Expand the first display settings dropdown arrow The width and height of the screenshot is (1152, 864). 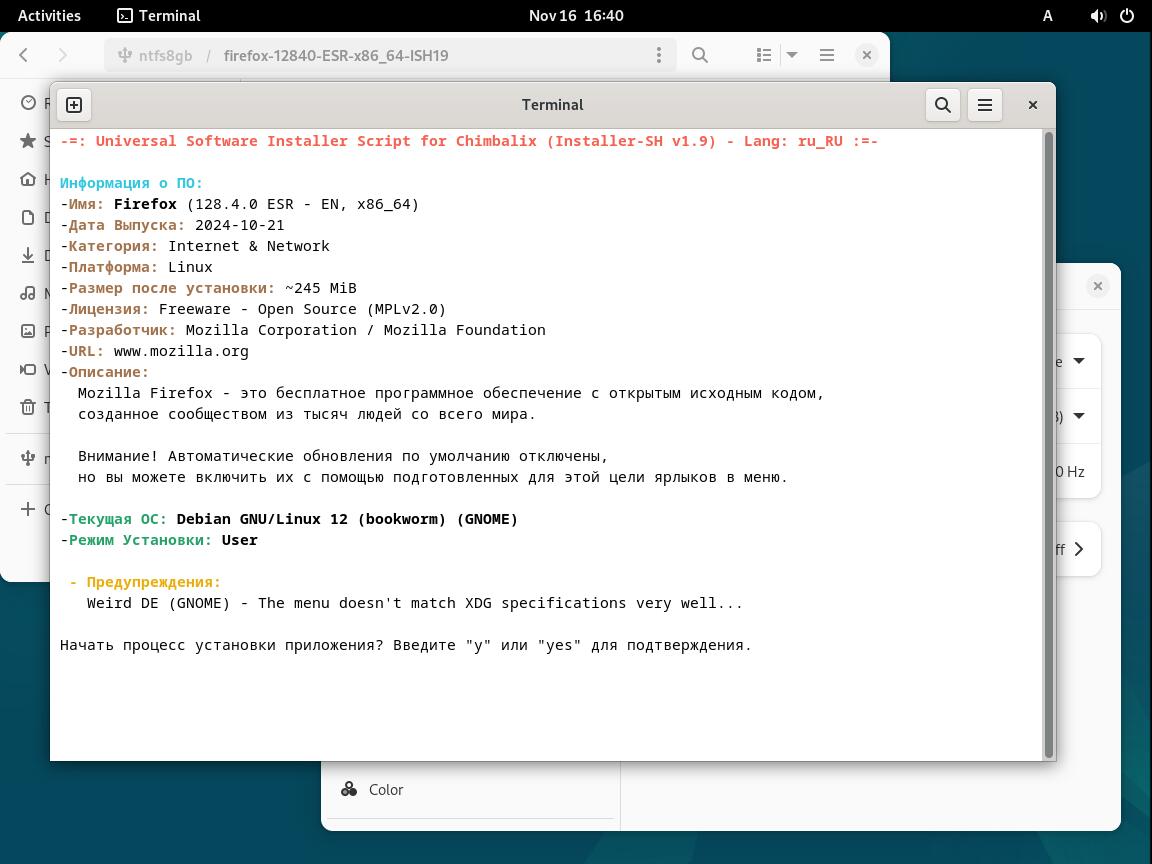(x=1079, y=361)
